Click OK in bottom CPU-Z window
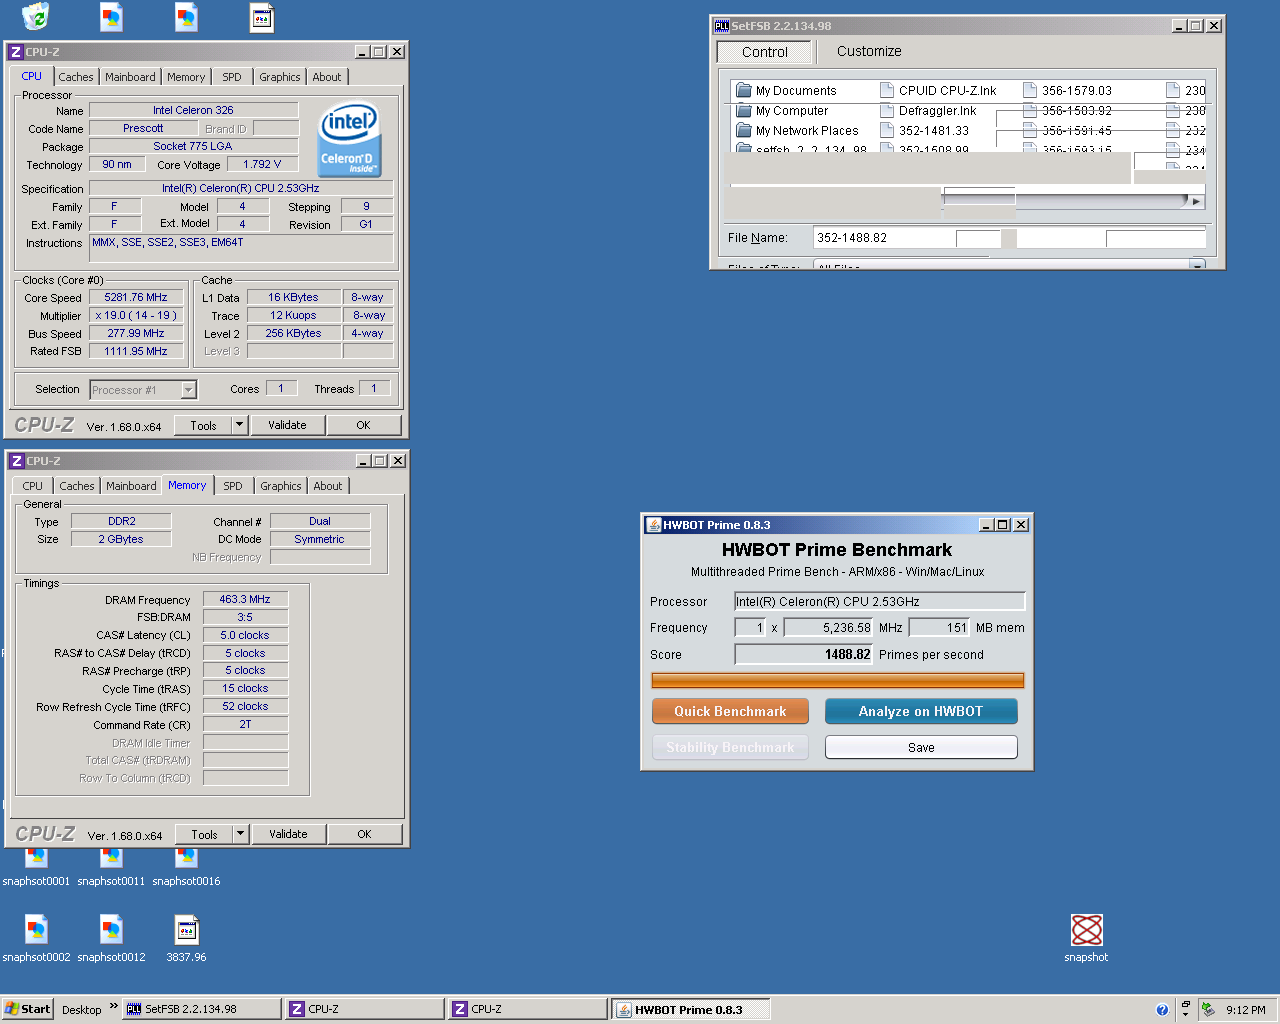This screenshot has height=1024, width=1280. 365,834
